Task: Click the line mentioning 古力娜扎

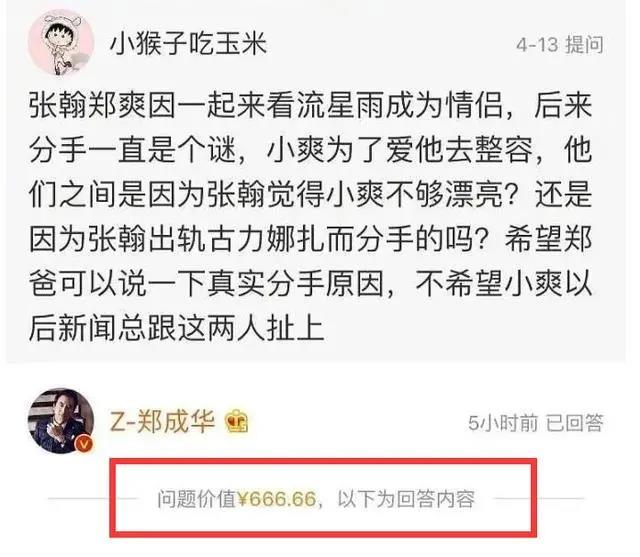Action: click(310, 239)
